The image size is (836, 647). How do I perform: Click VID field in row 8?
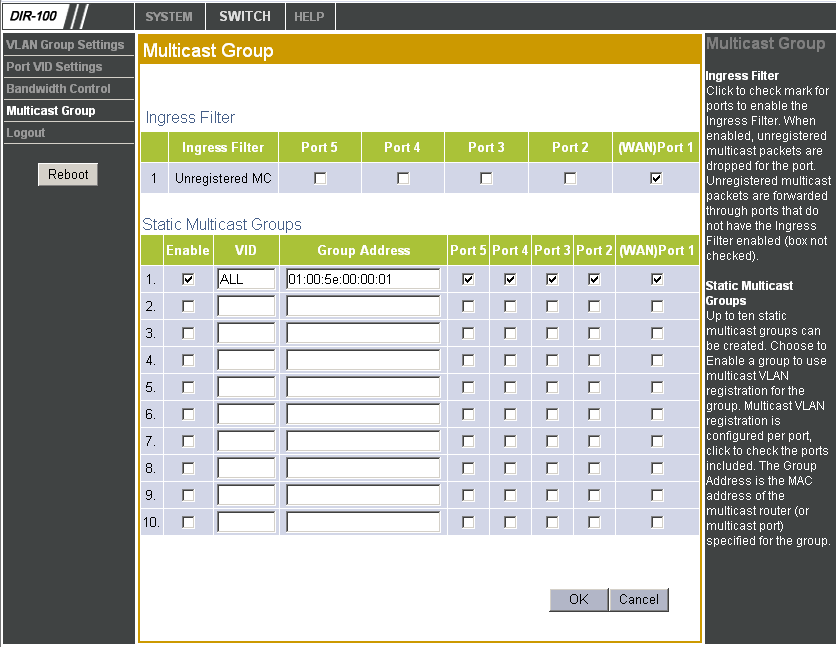click(246, 468)
